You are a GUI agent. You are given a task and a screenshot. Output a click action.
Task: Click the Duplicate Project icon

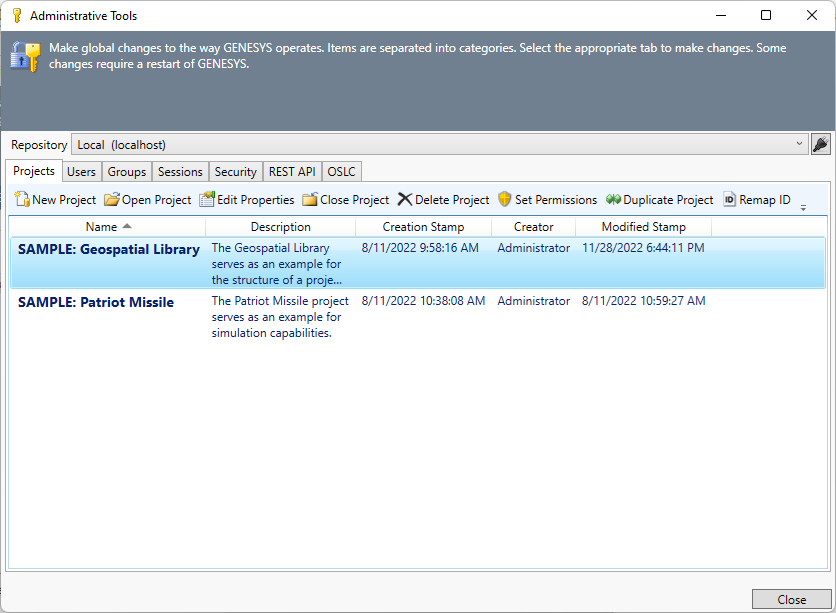[x=613, y=200]
